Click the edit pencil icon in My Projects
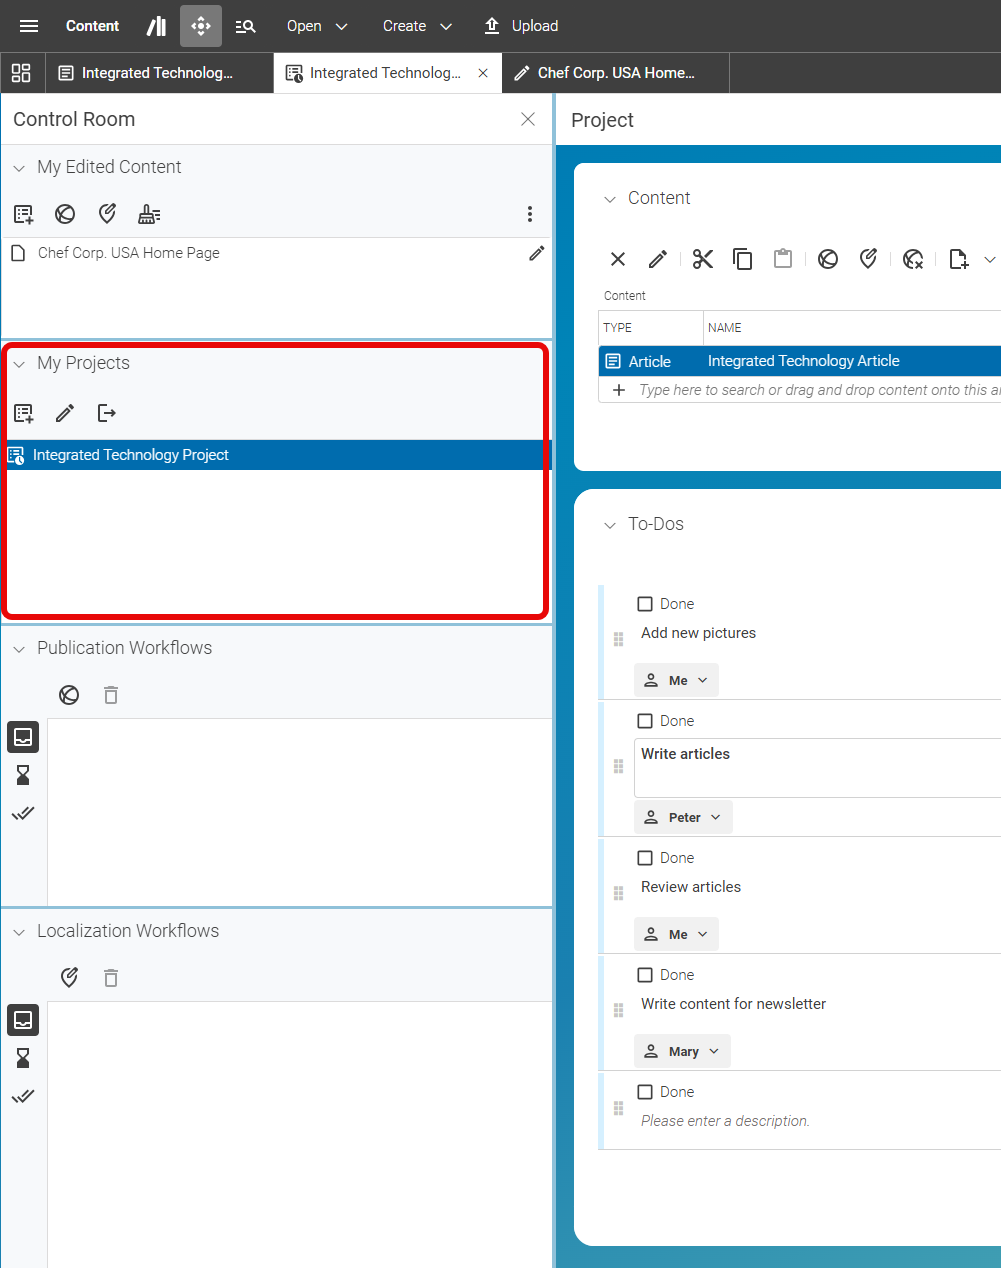The width and height of the screenshot is (1001, 1268). pyautogui.click(x=65, y=413)
